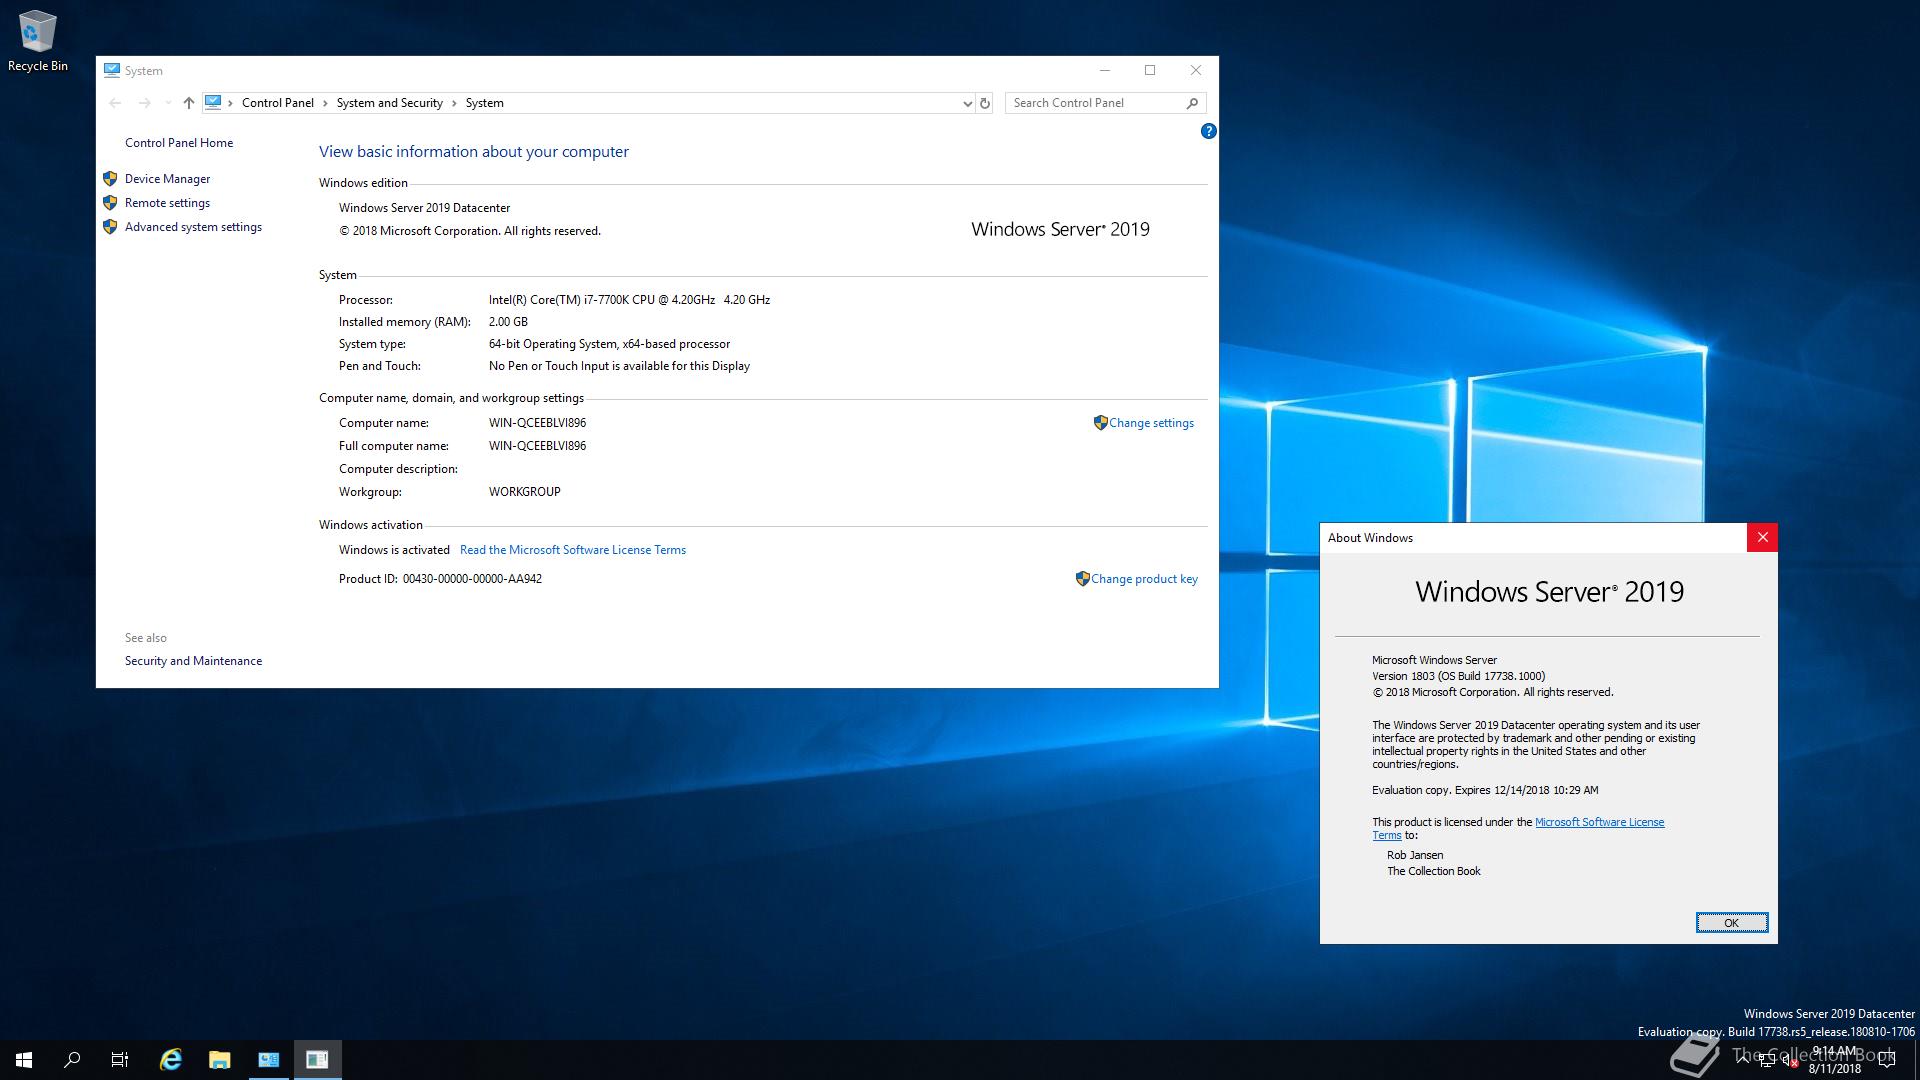Image resolution: width=1920 pixels, height=1080 pixels.
Task: Open the Action Center notification icon
Action: 1887,1060
